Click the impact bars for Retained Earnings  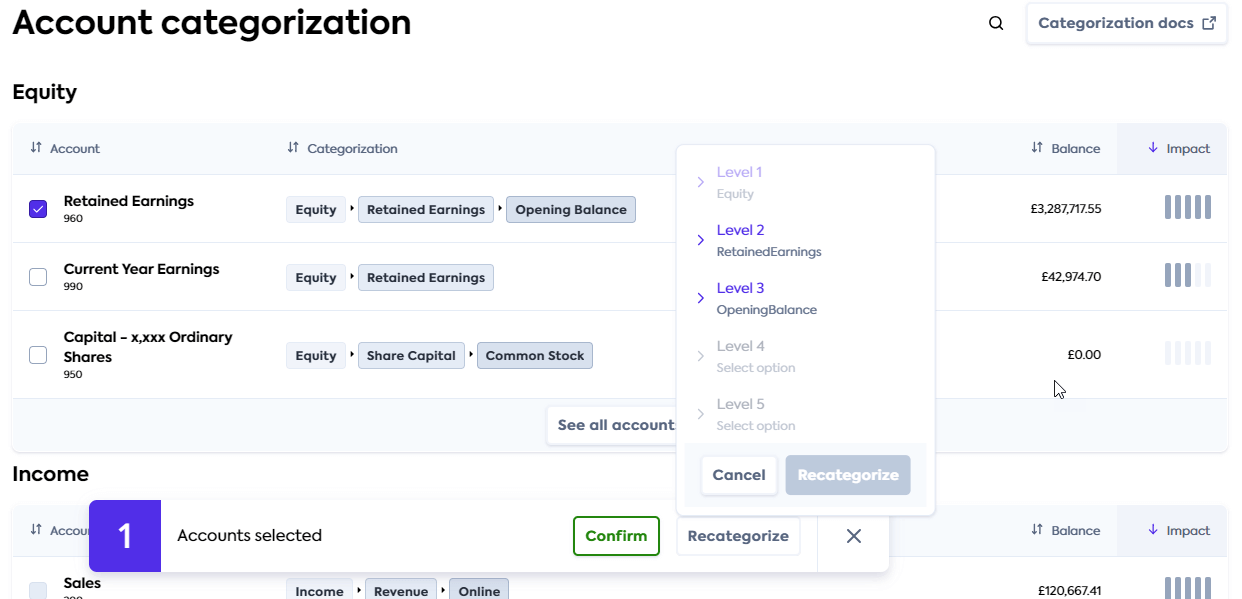1187,206
